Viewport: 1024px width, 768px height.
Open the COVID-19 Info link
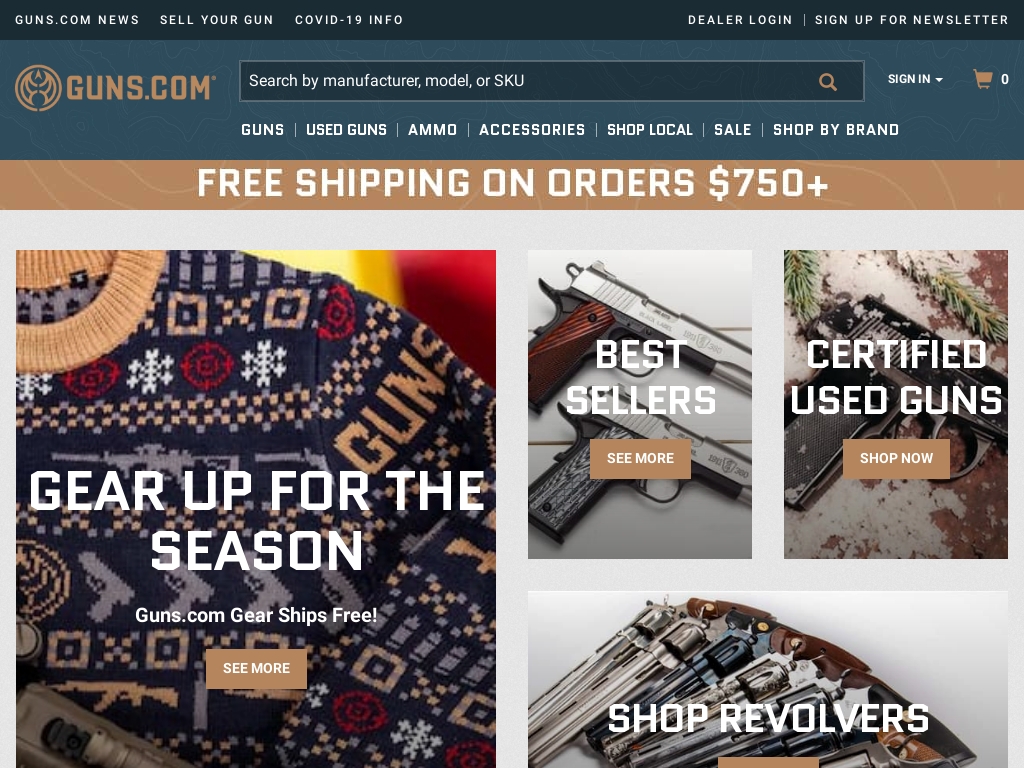coord(349,20)
